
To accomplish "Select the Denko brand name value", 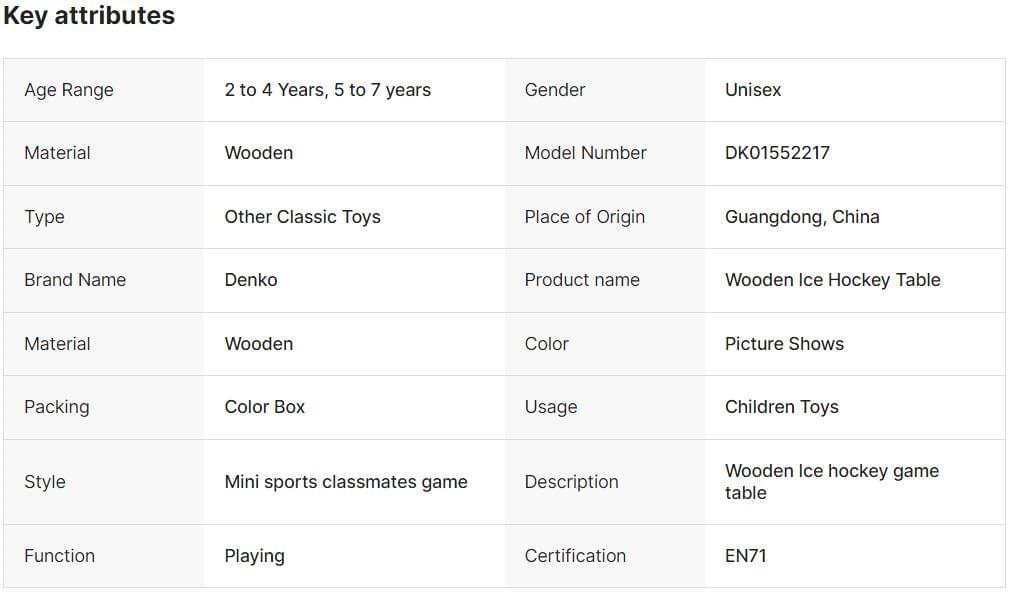I will coord(251,280).
